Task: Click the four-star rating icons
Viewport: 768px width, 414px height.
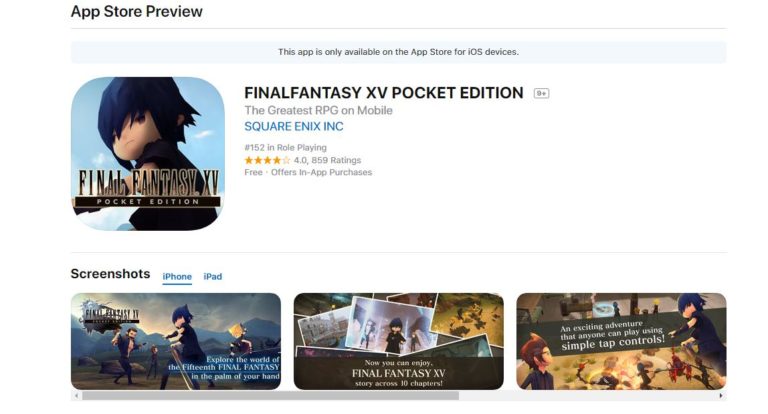Action: 267,160
